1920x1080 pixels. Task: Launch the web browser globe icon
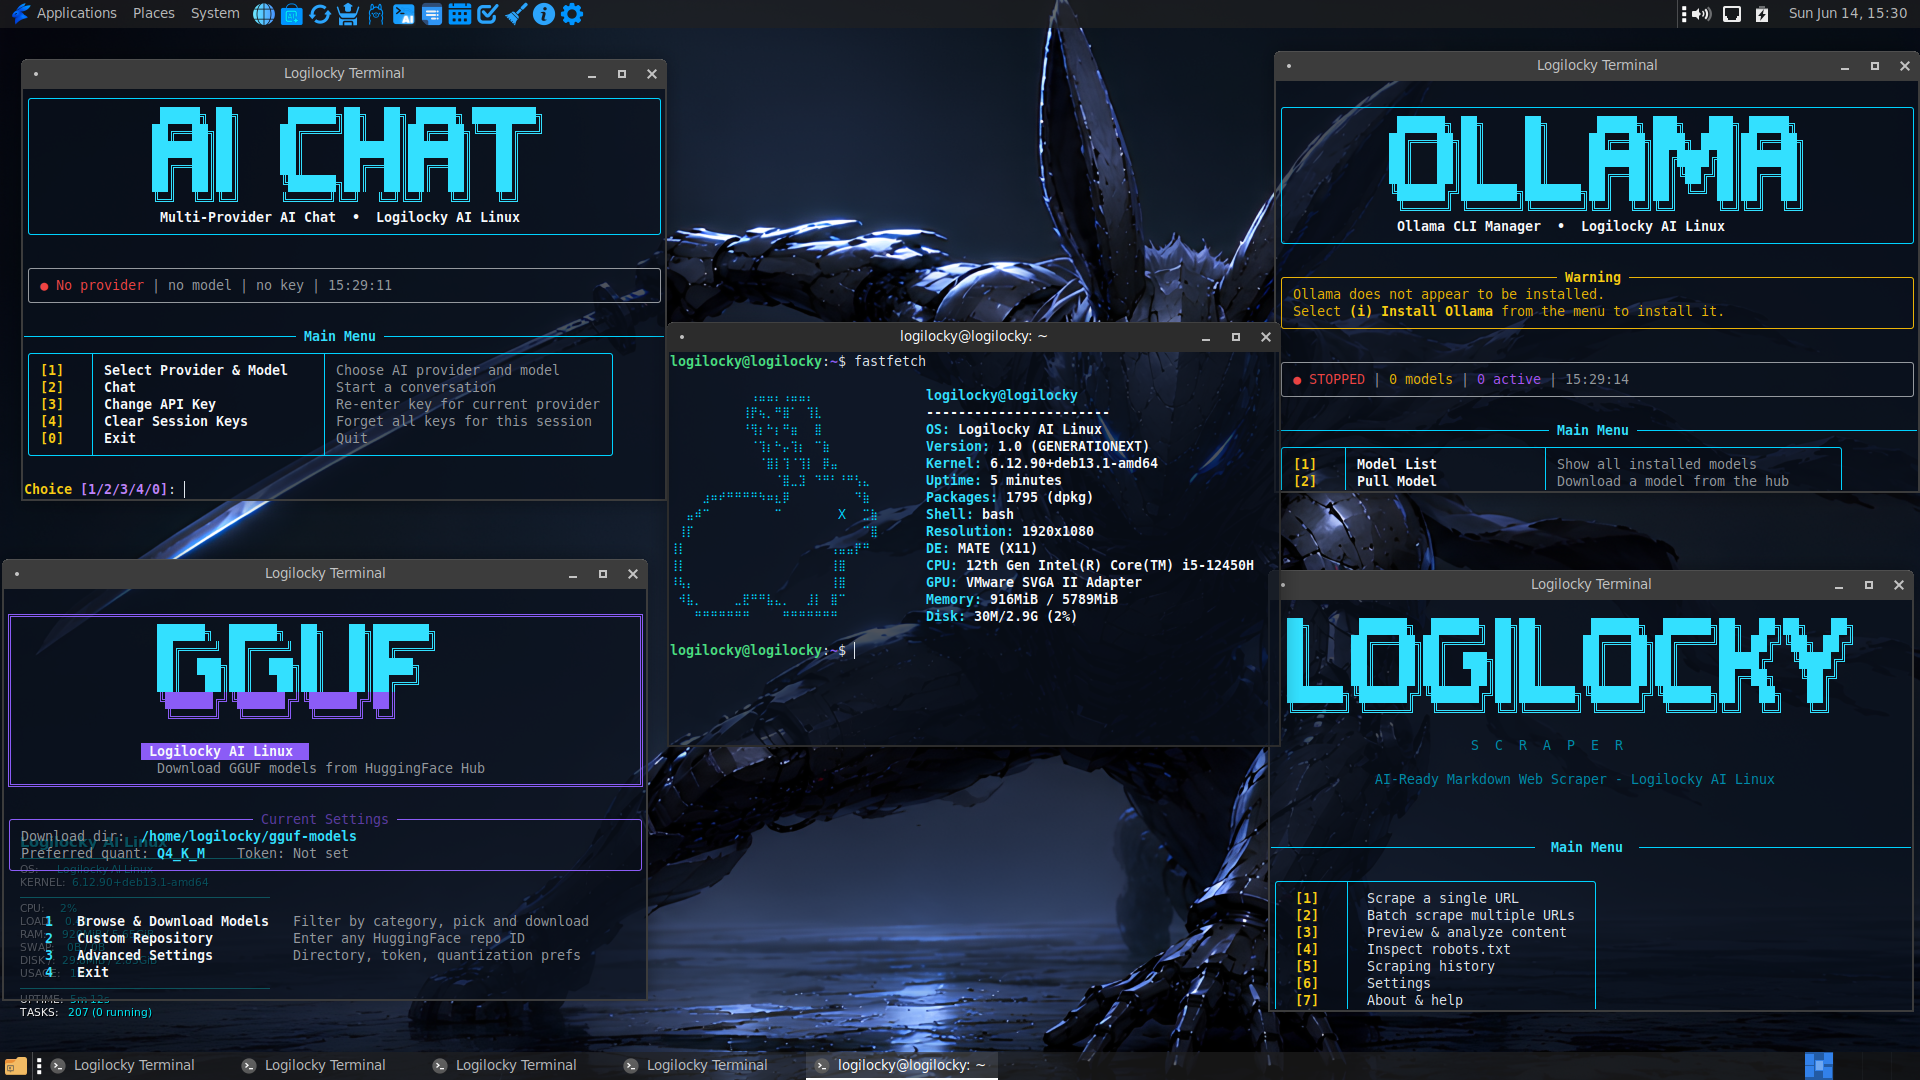(x=264, y=14)
